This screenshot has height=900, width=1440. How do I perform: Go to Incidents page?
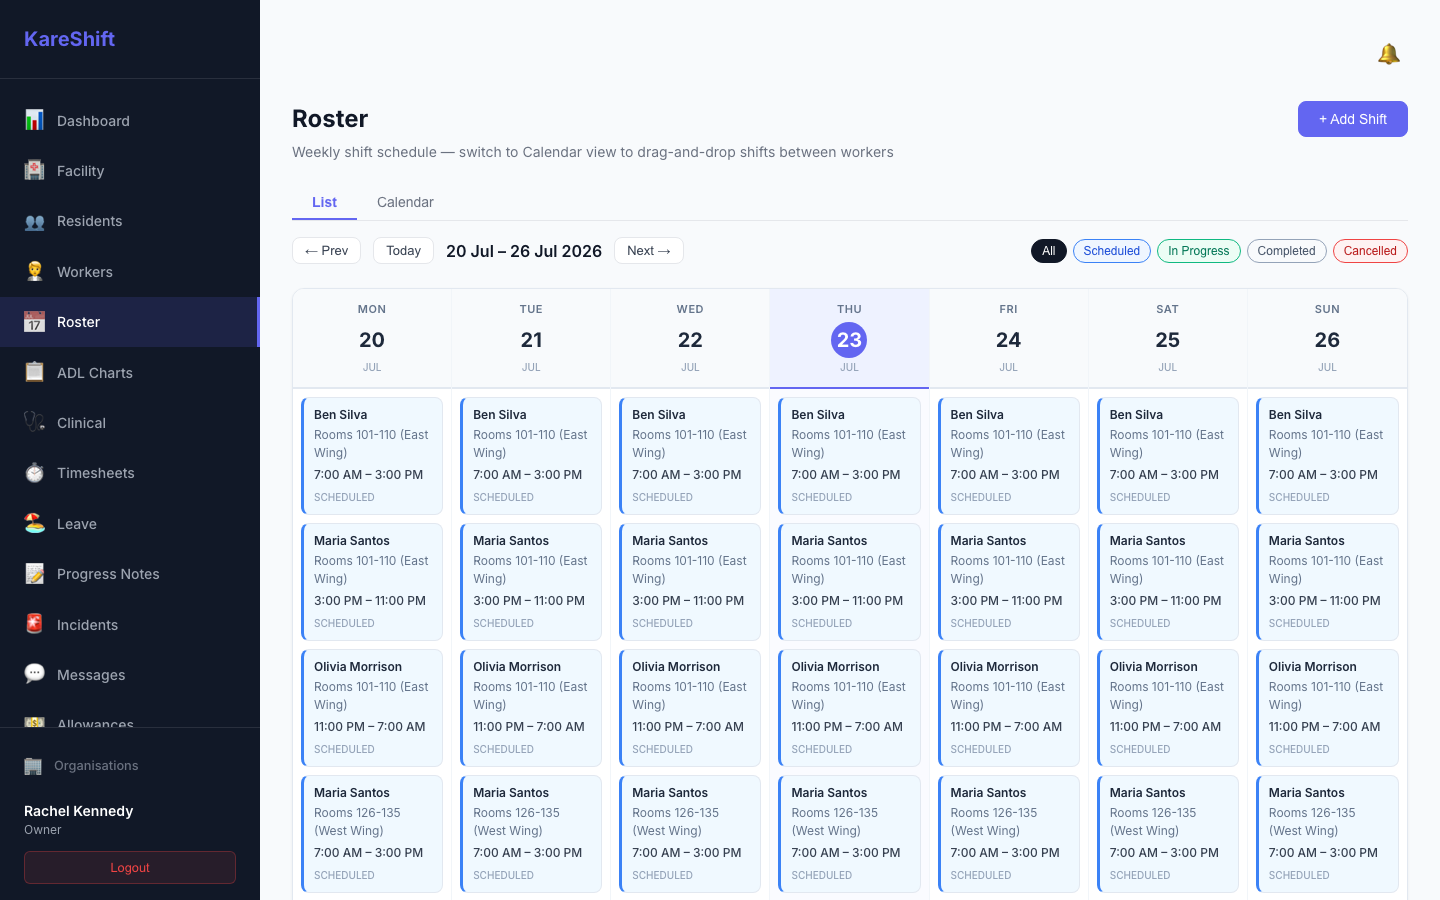click(130, 625)
